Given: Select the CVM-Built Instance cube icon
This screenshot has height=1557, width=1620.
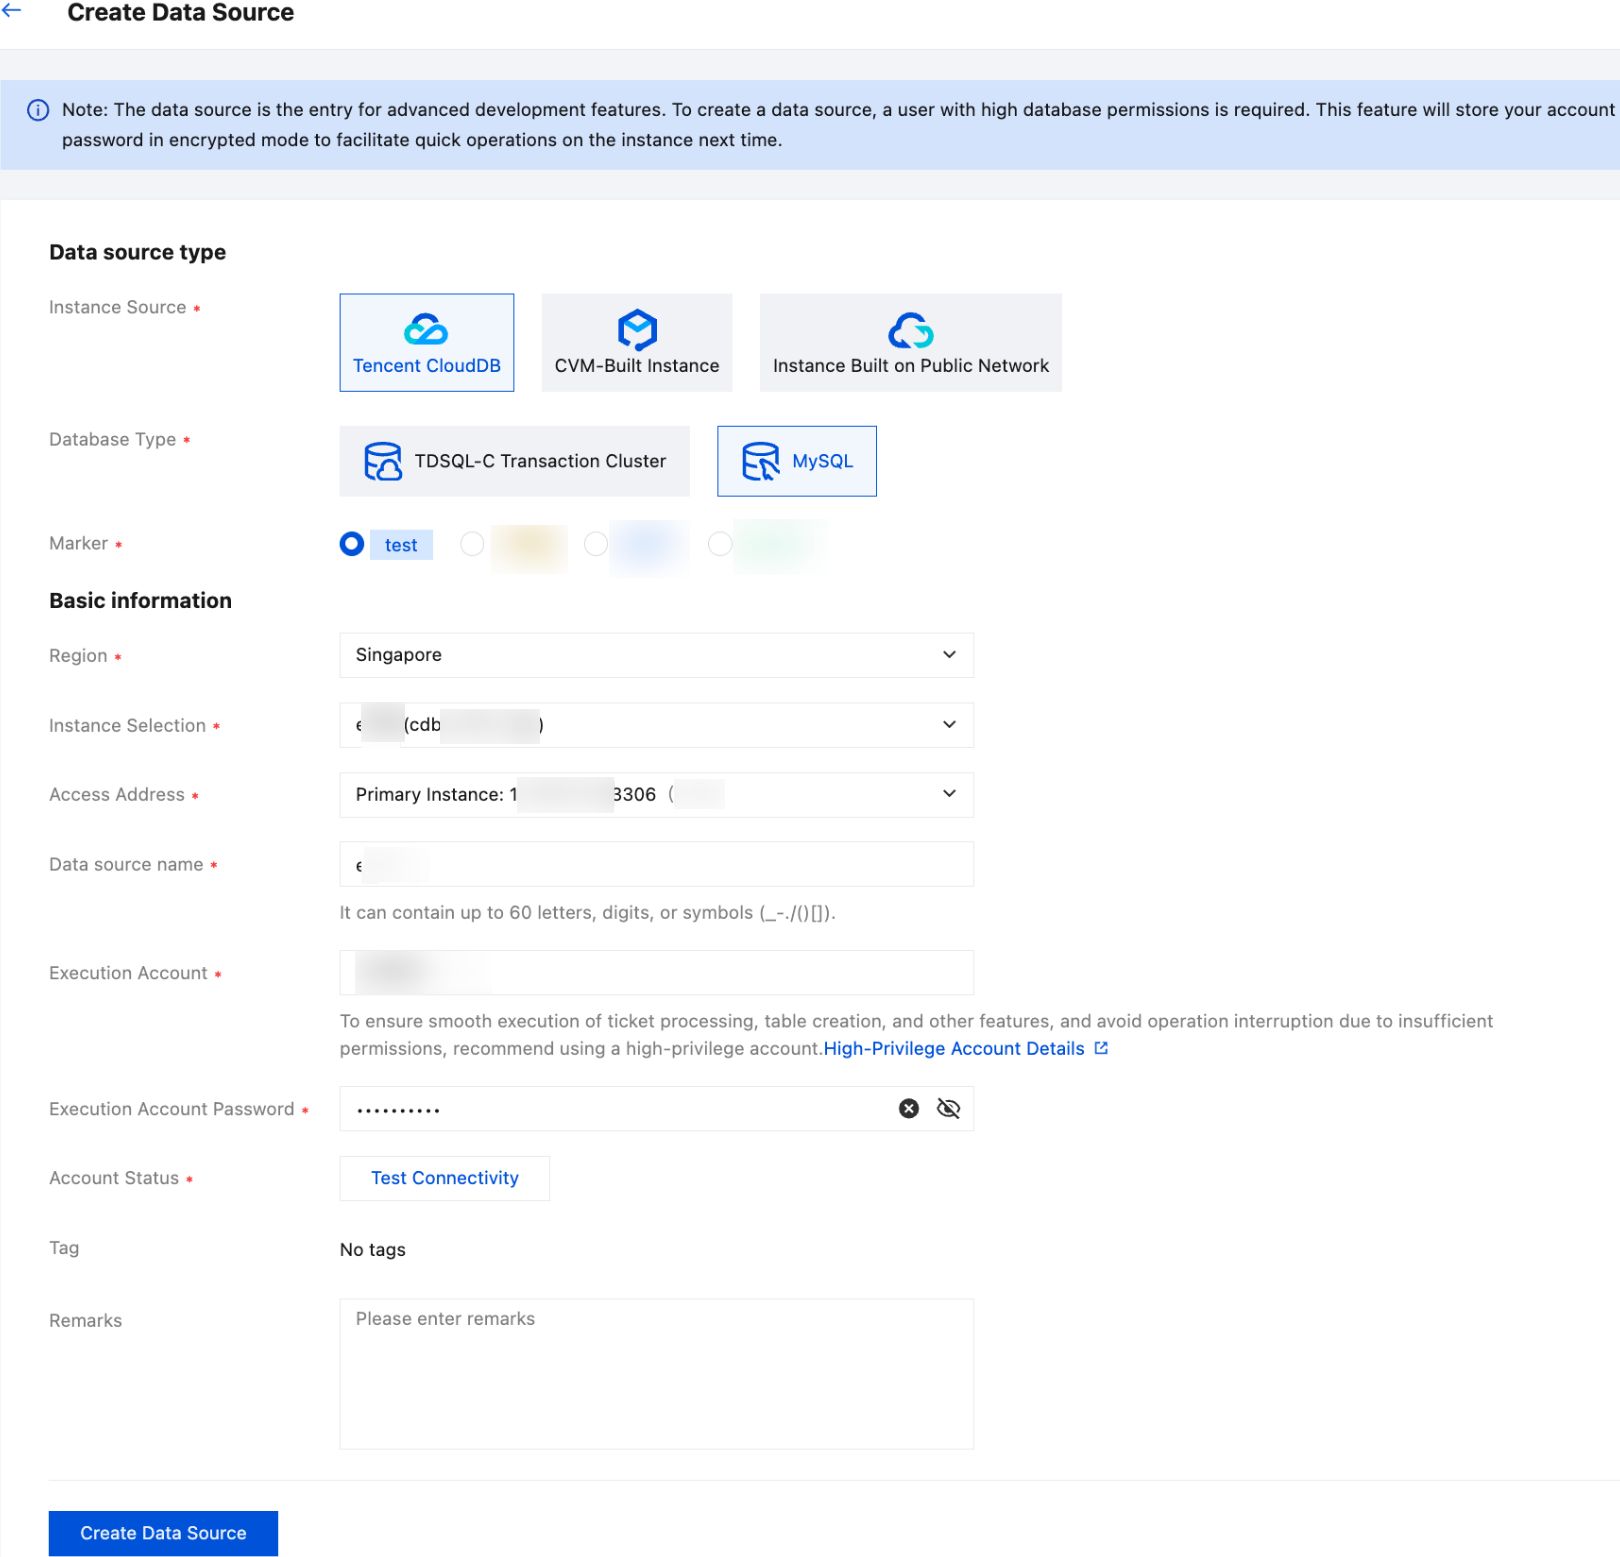Looking at the screenshot, I should pos(637,329).
